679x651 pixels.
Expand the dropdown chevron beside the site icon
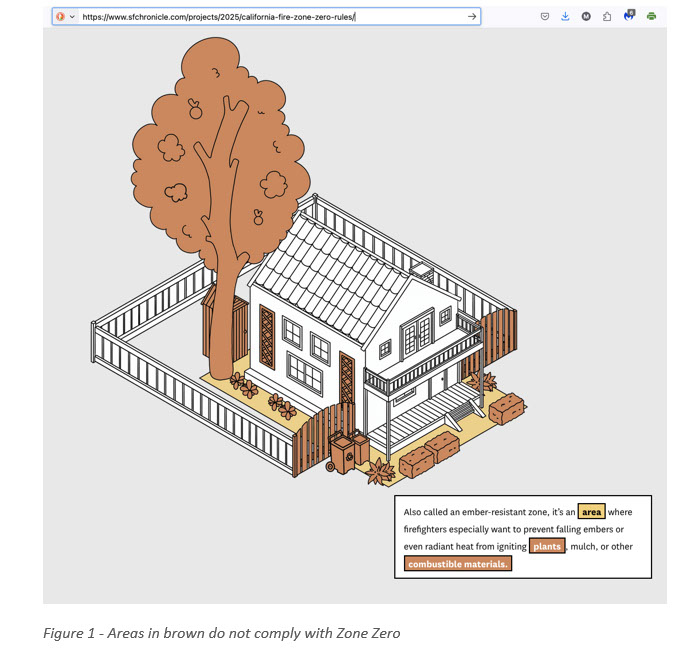(73, 17)
